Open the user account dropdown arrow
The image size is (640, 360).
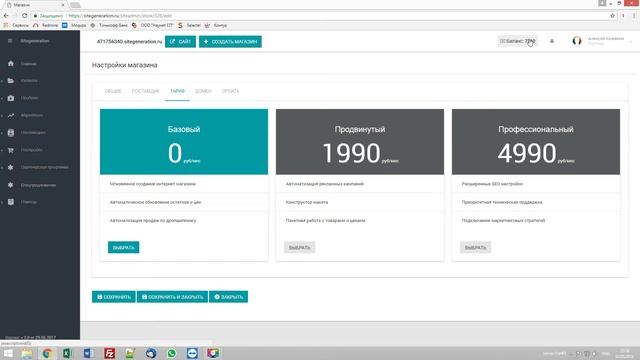(631, 42)
